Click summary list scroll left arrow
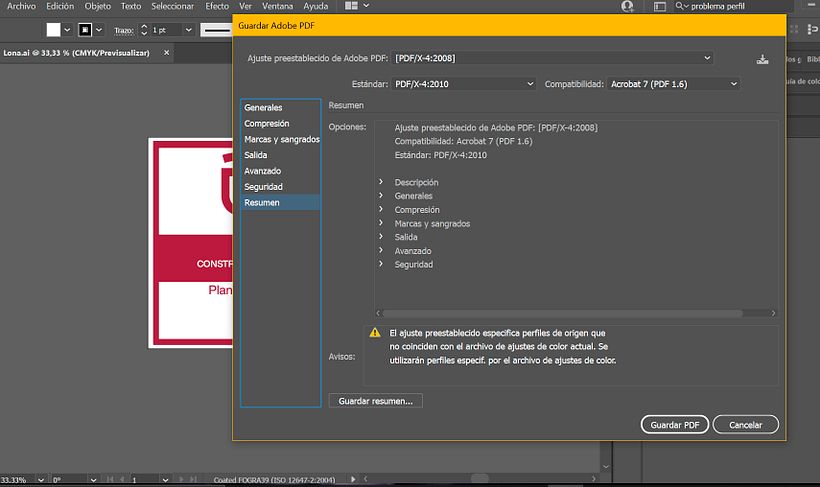 (x=378, y=313)
